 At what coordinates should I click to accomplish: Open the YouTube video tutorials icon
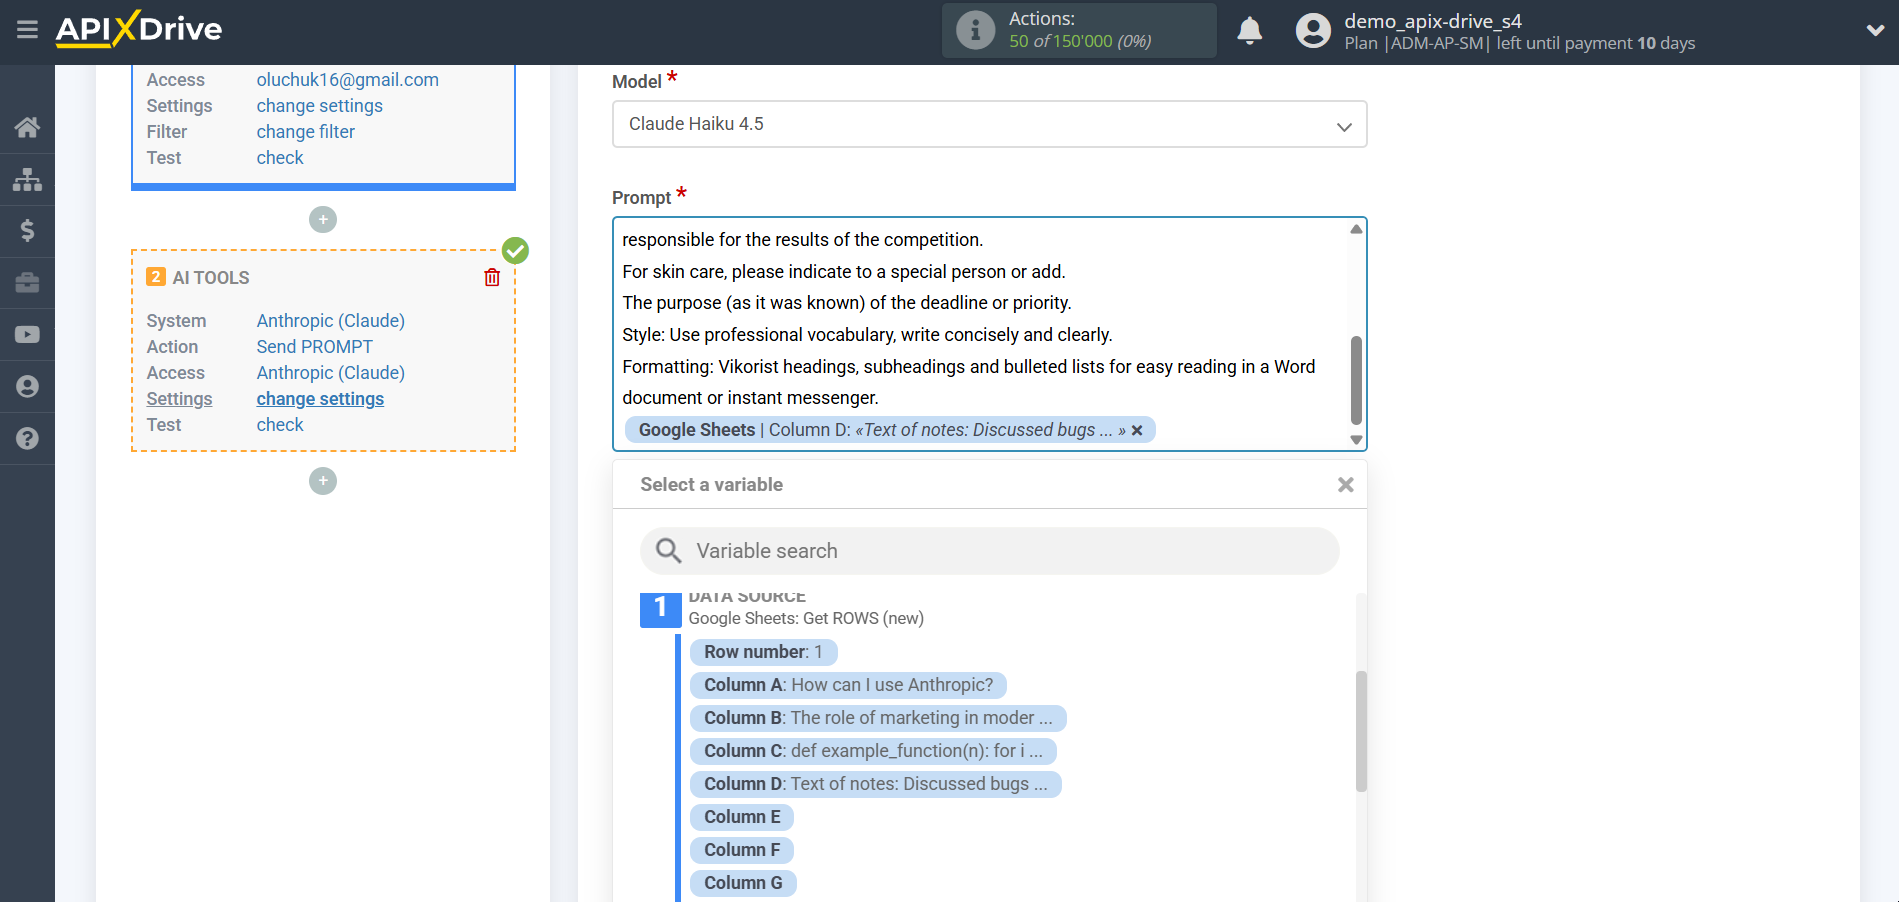(x=27, y=335)
